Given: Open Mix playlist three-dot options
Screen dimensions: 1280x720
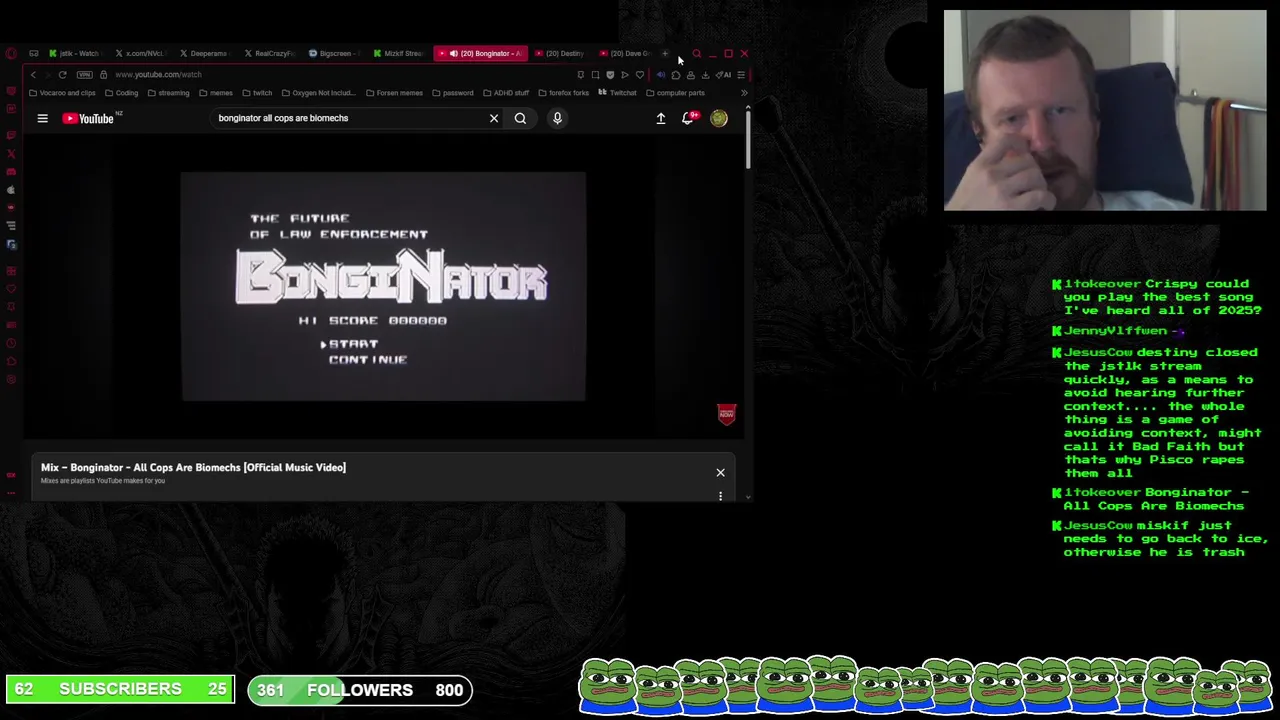Looking at the screenshot, I should pyautogui.click(x=720, y=495).
